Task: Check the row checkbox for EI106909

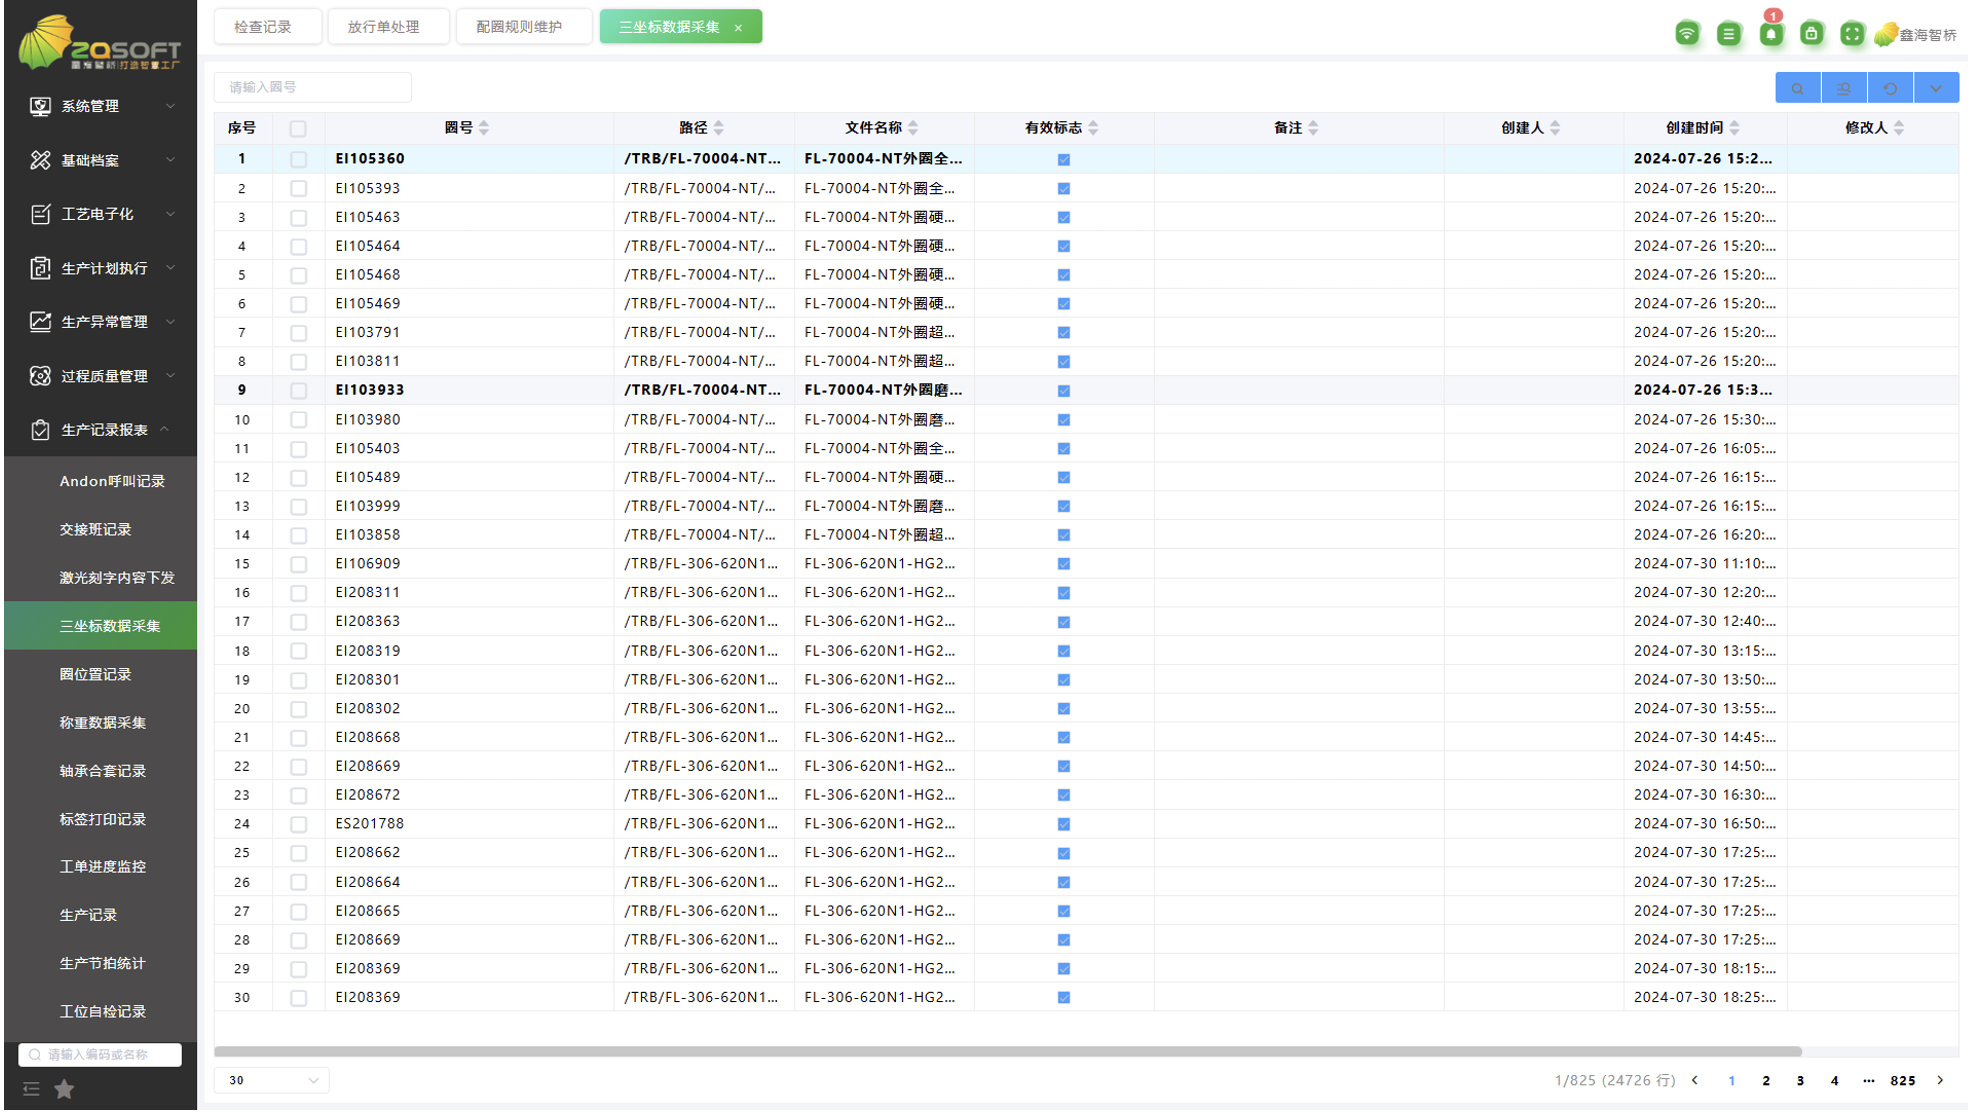Action: coord(298,564)
